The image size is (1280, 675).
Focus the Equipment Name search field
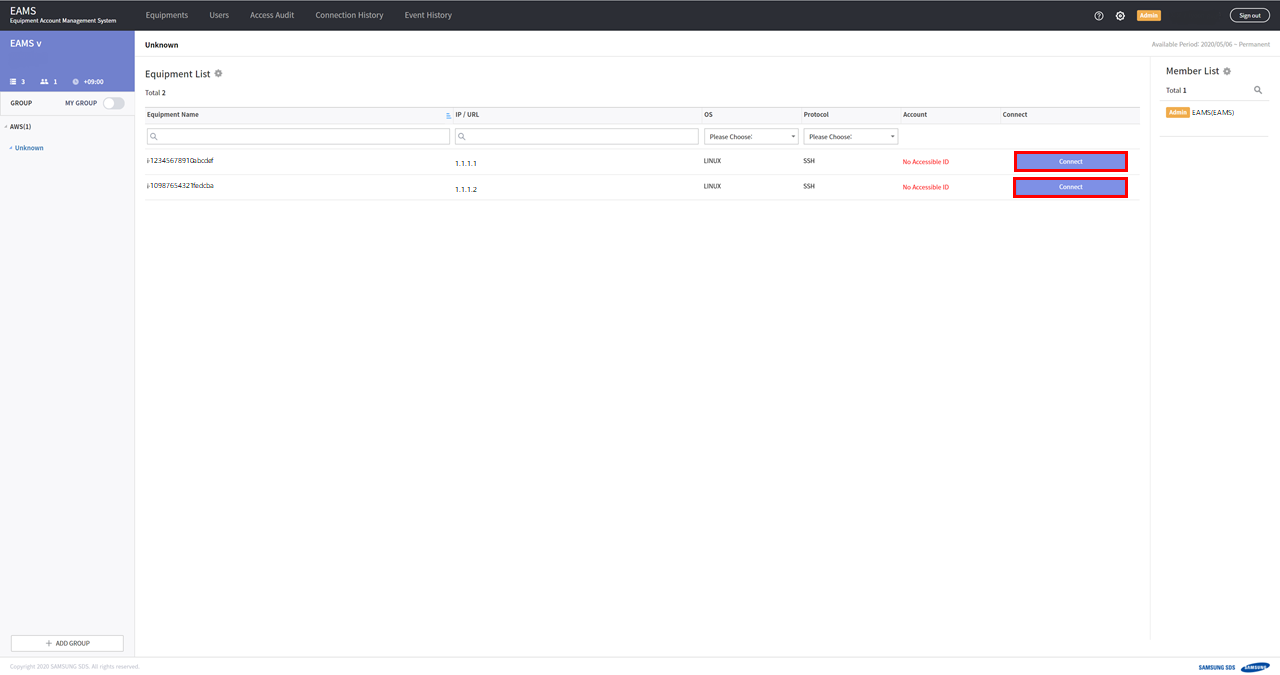298,136
